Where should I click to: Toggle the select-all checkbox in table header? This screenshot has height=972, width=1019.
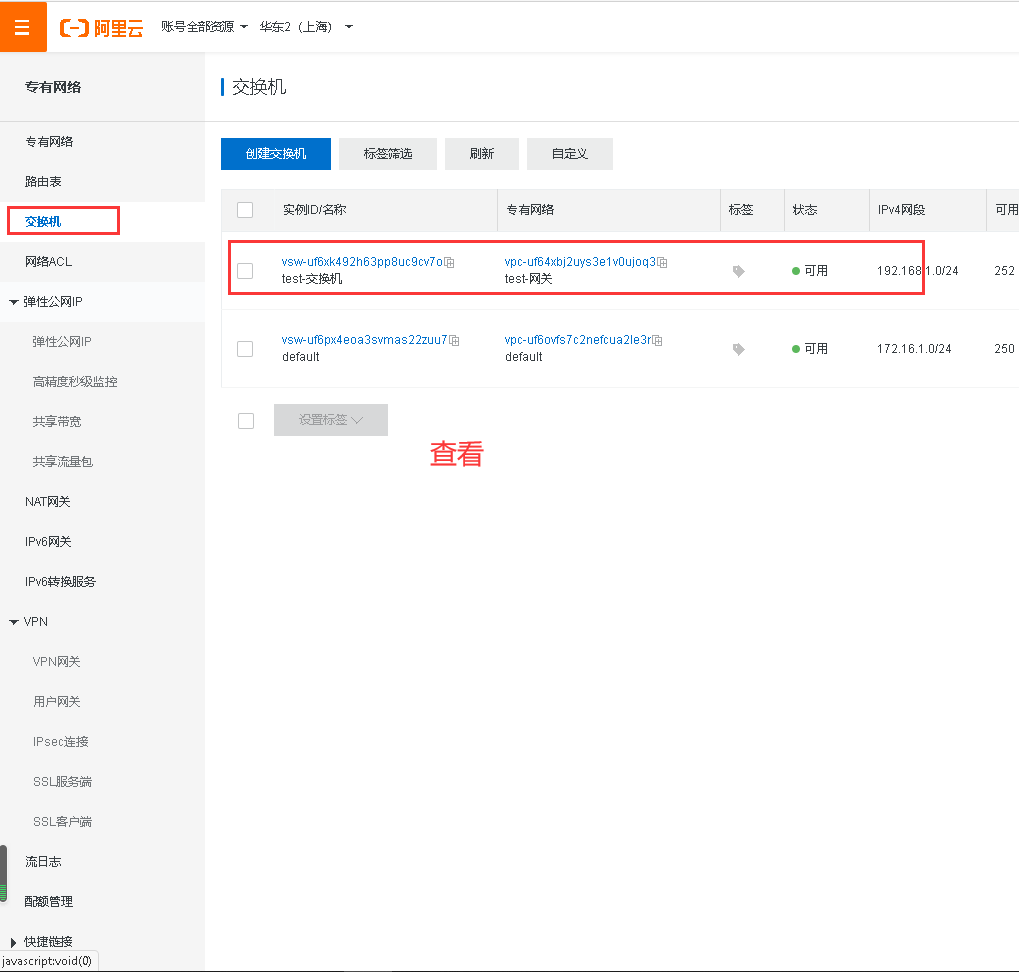pos(245,210)
